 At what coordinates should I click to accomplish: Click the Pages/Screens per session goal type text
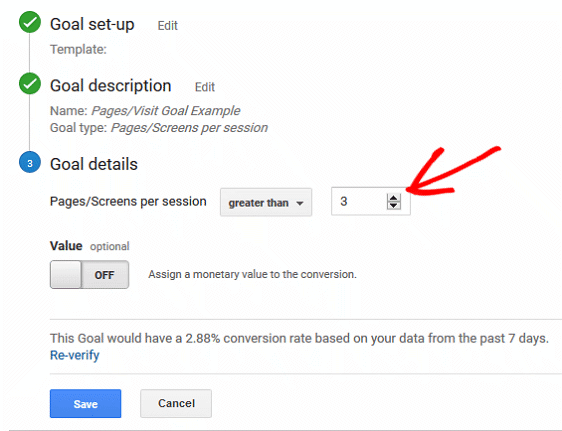point(189,128)
